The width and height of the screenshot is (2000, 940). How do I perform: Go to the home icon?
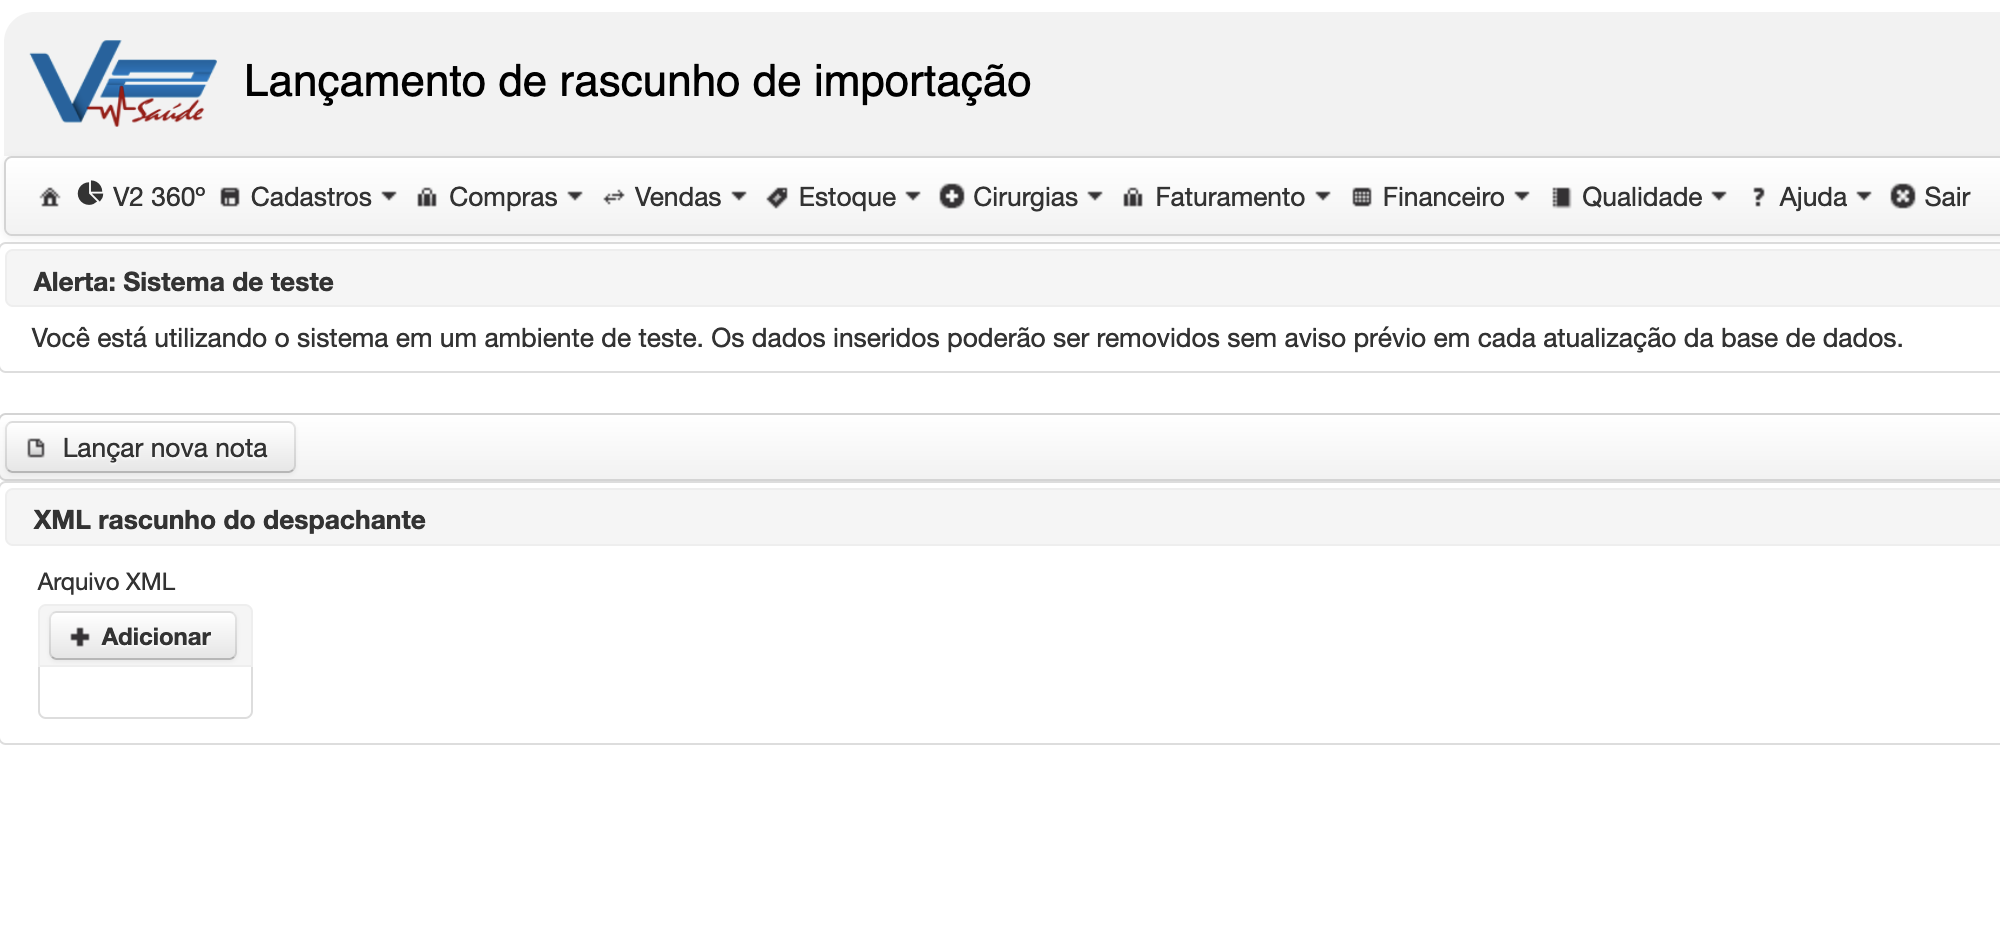pos(50,197)
